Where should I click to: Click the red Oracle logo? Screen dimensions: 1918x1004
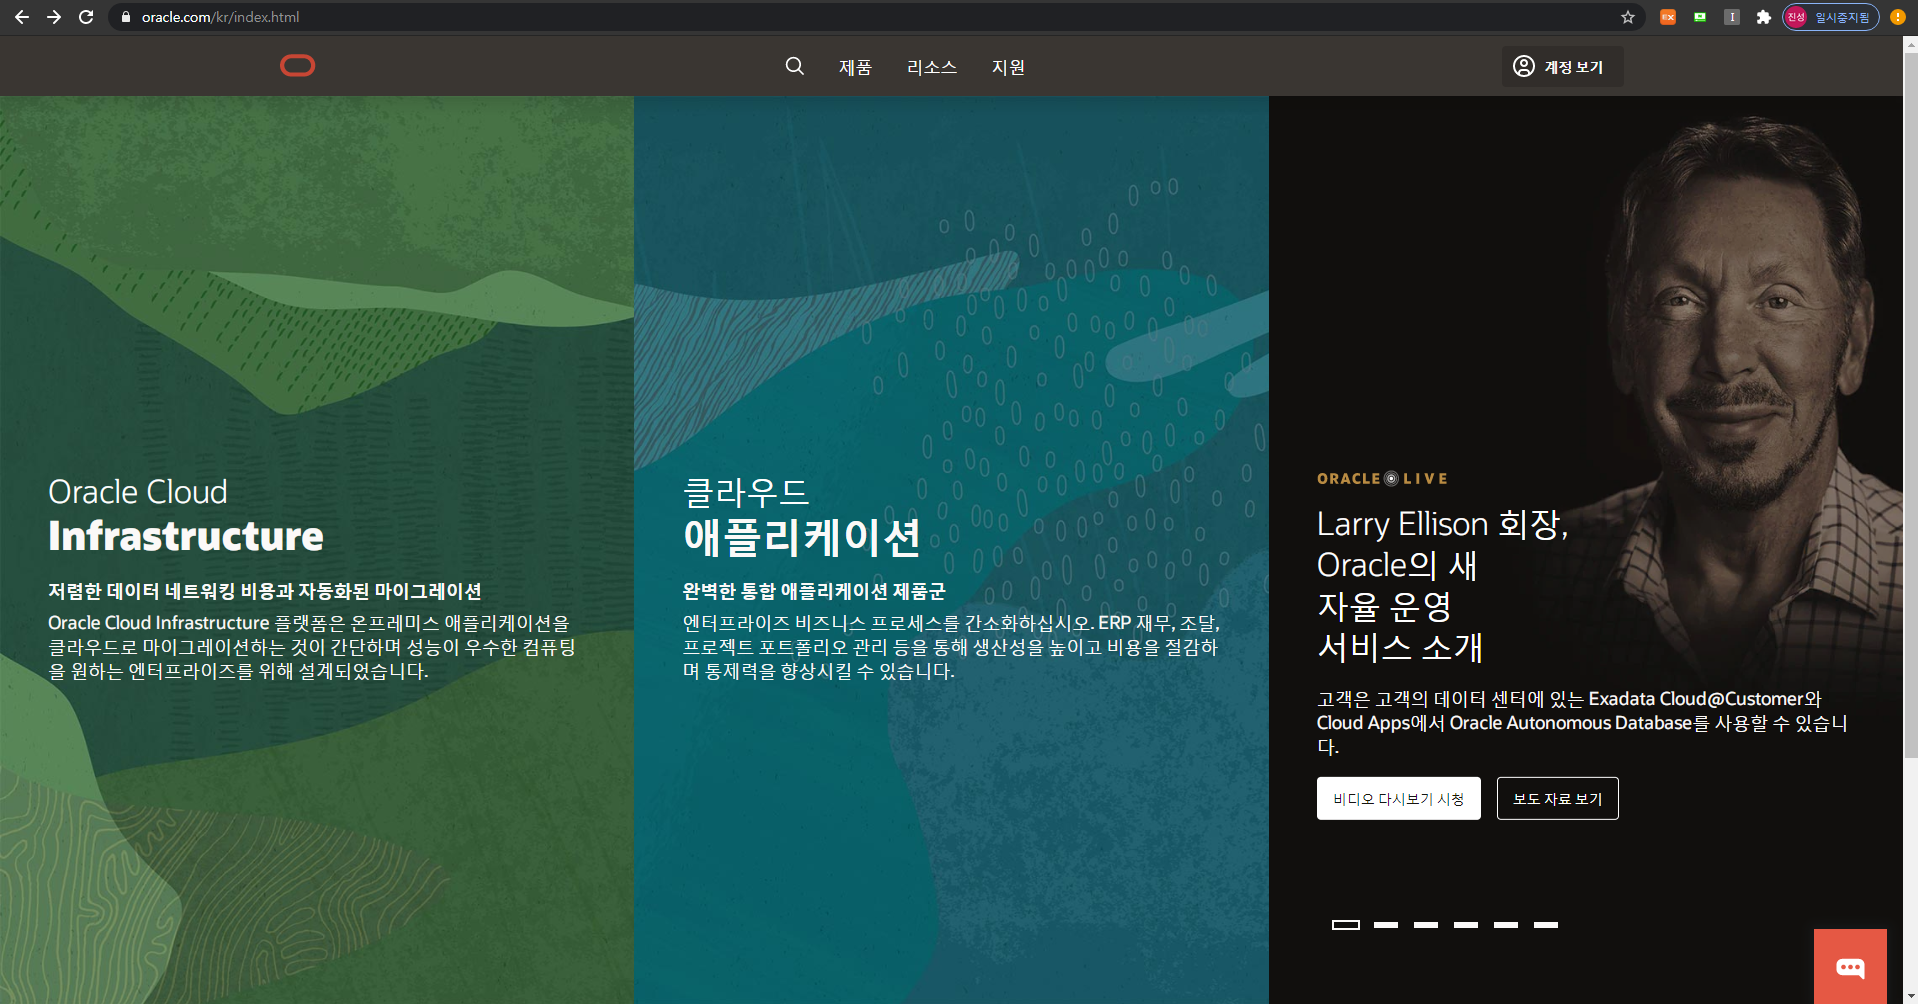point(298,66)
